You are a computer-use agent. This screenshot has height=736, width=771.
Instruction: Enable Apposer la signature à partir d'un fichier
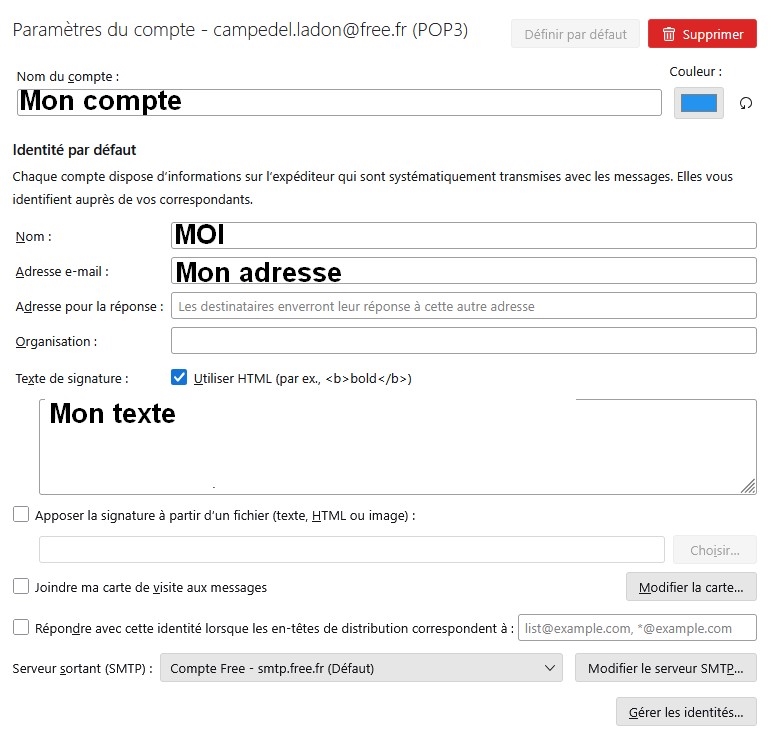(21, 515)
